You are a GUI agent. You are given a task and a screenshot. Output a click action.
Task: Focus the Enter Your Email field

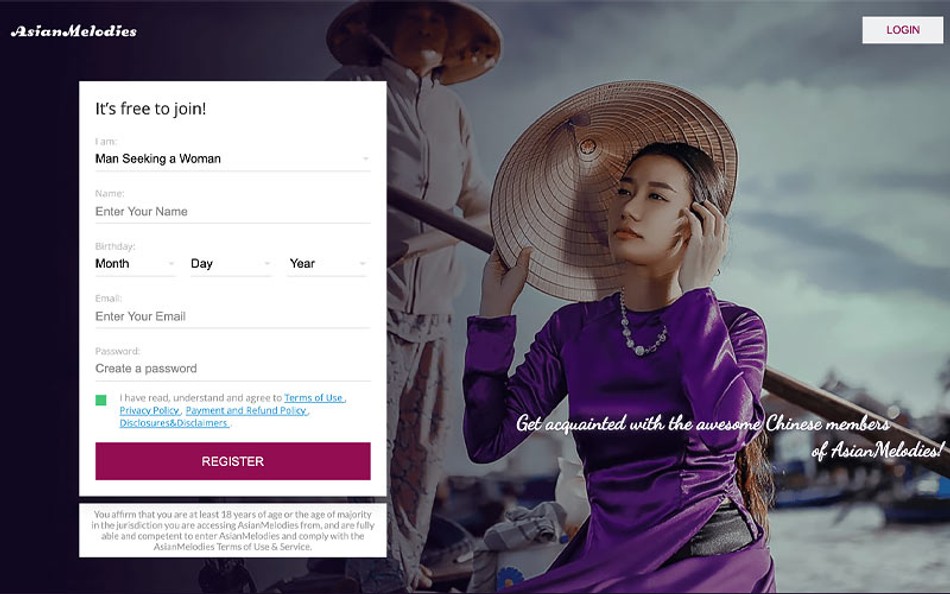click(x=233, y=316)
